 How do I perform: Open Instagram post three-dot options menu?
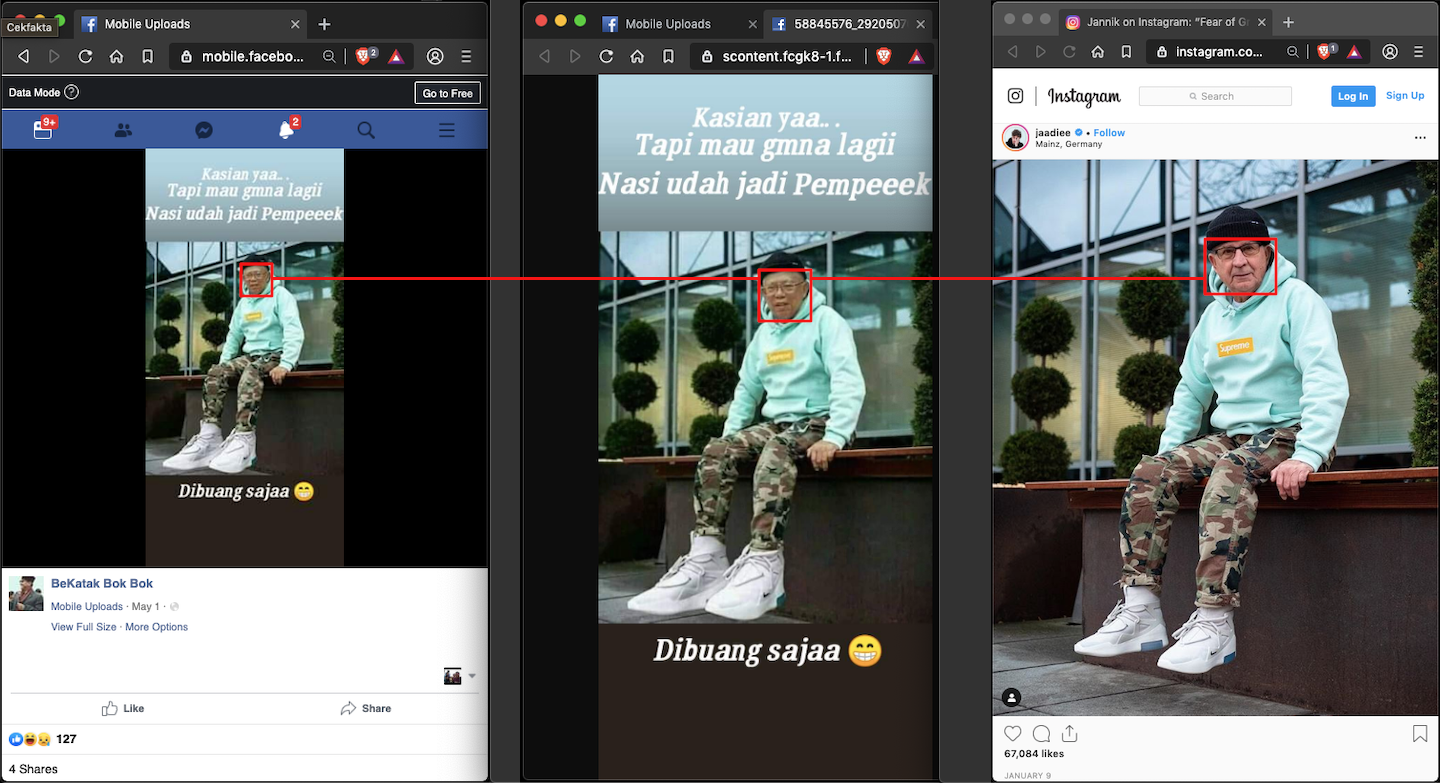(x=1420, y=138)
